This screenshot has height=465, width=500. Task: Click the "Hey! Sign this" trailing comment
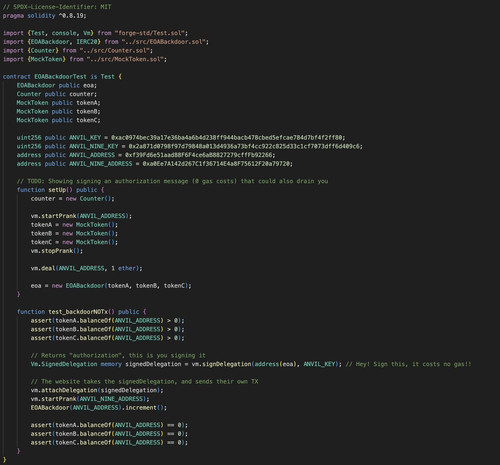[x=409, y=364]
